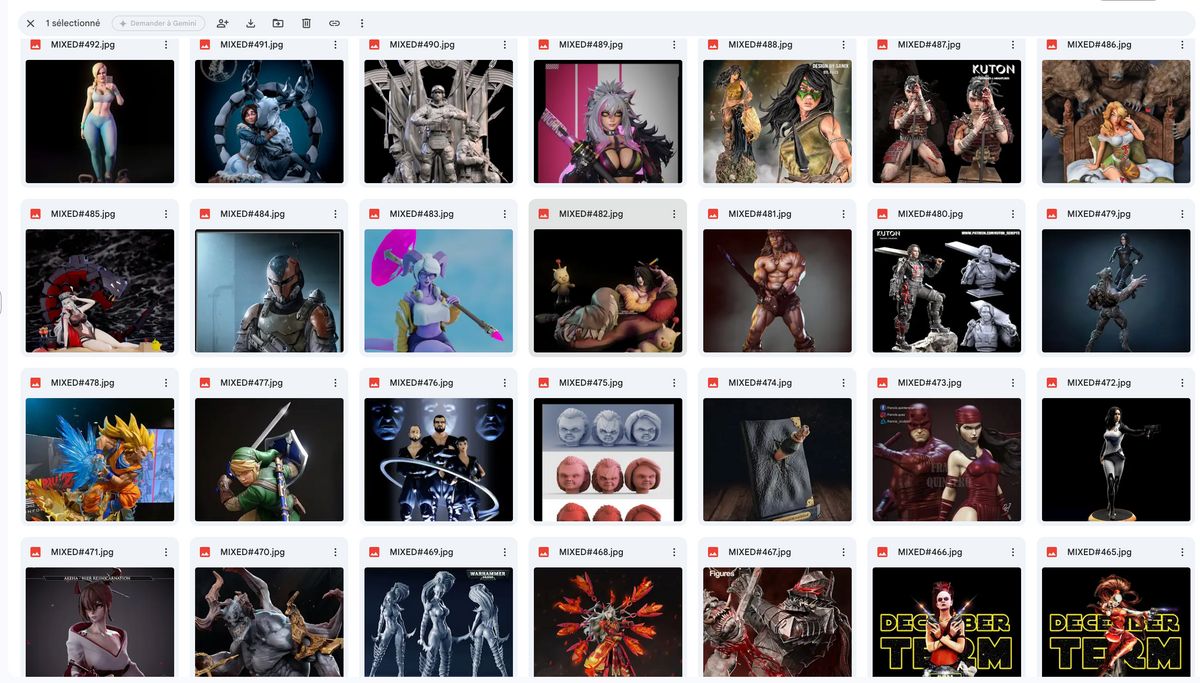This screenshot has height=683, width=1200.
Task: Select the MIXED#481.jpg thumbnail image
Action: pos(777,291)
